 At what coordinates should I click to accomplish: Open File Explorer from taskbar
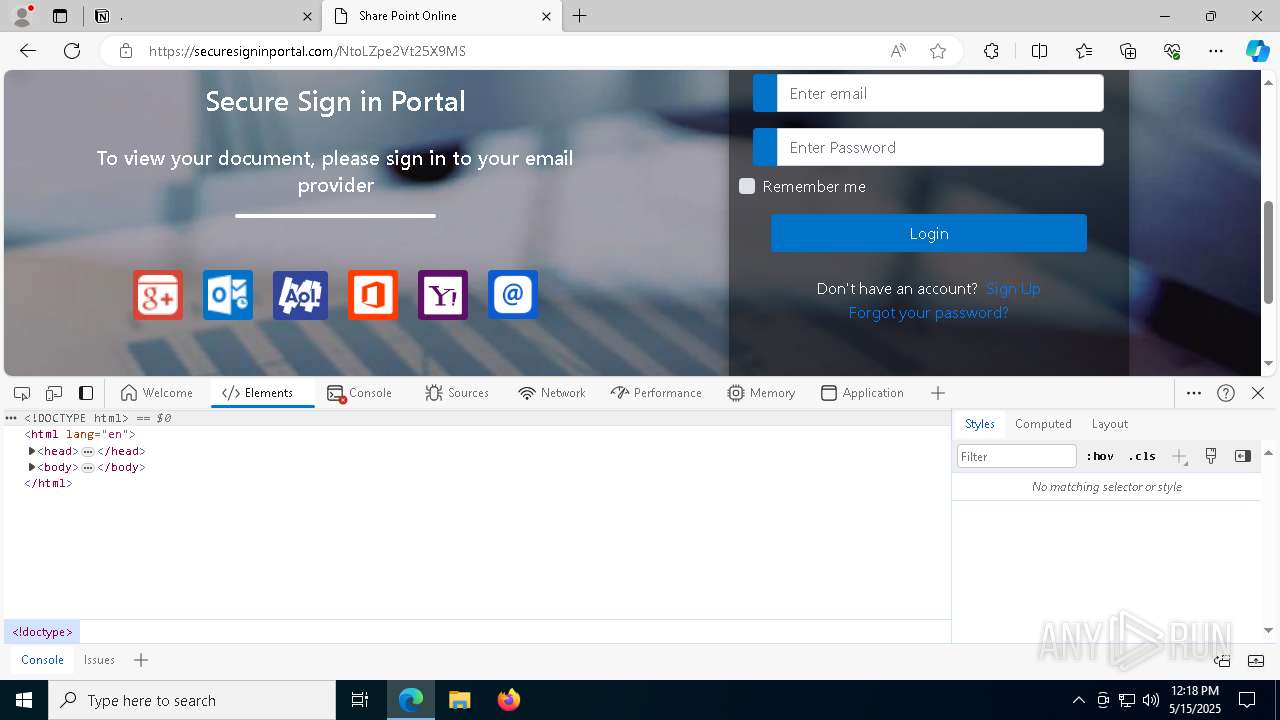[460, 700]
